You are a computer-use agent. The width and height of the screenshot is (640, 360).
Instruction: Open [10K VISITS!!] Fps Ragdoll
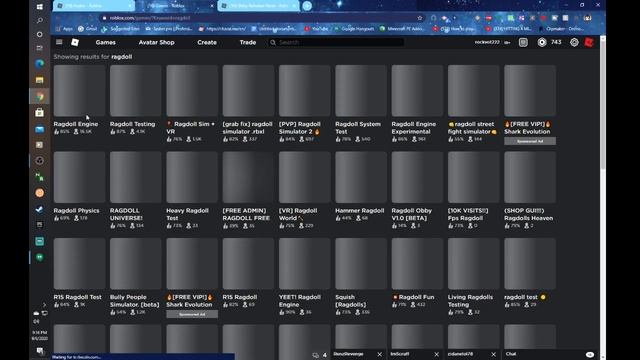point(473,177)
